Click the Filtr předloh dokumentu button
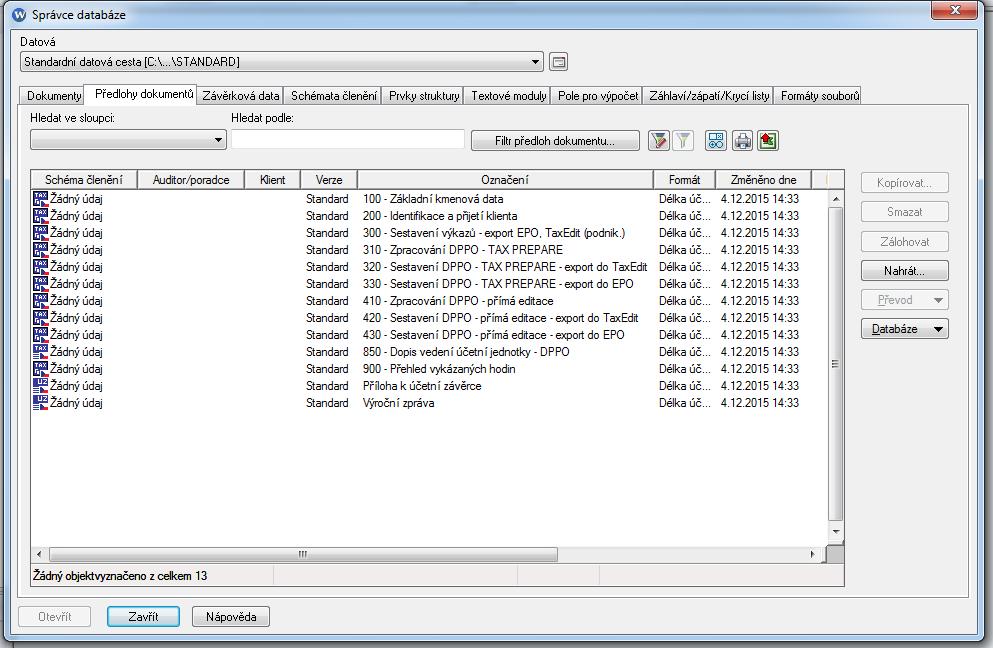Image resolution: width=993 pixels, height=648 pixels. [x=555, y=141]
